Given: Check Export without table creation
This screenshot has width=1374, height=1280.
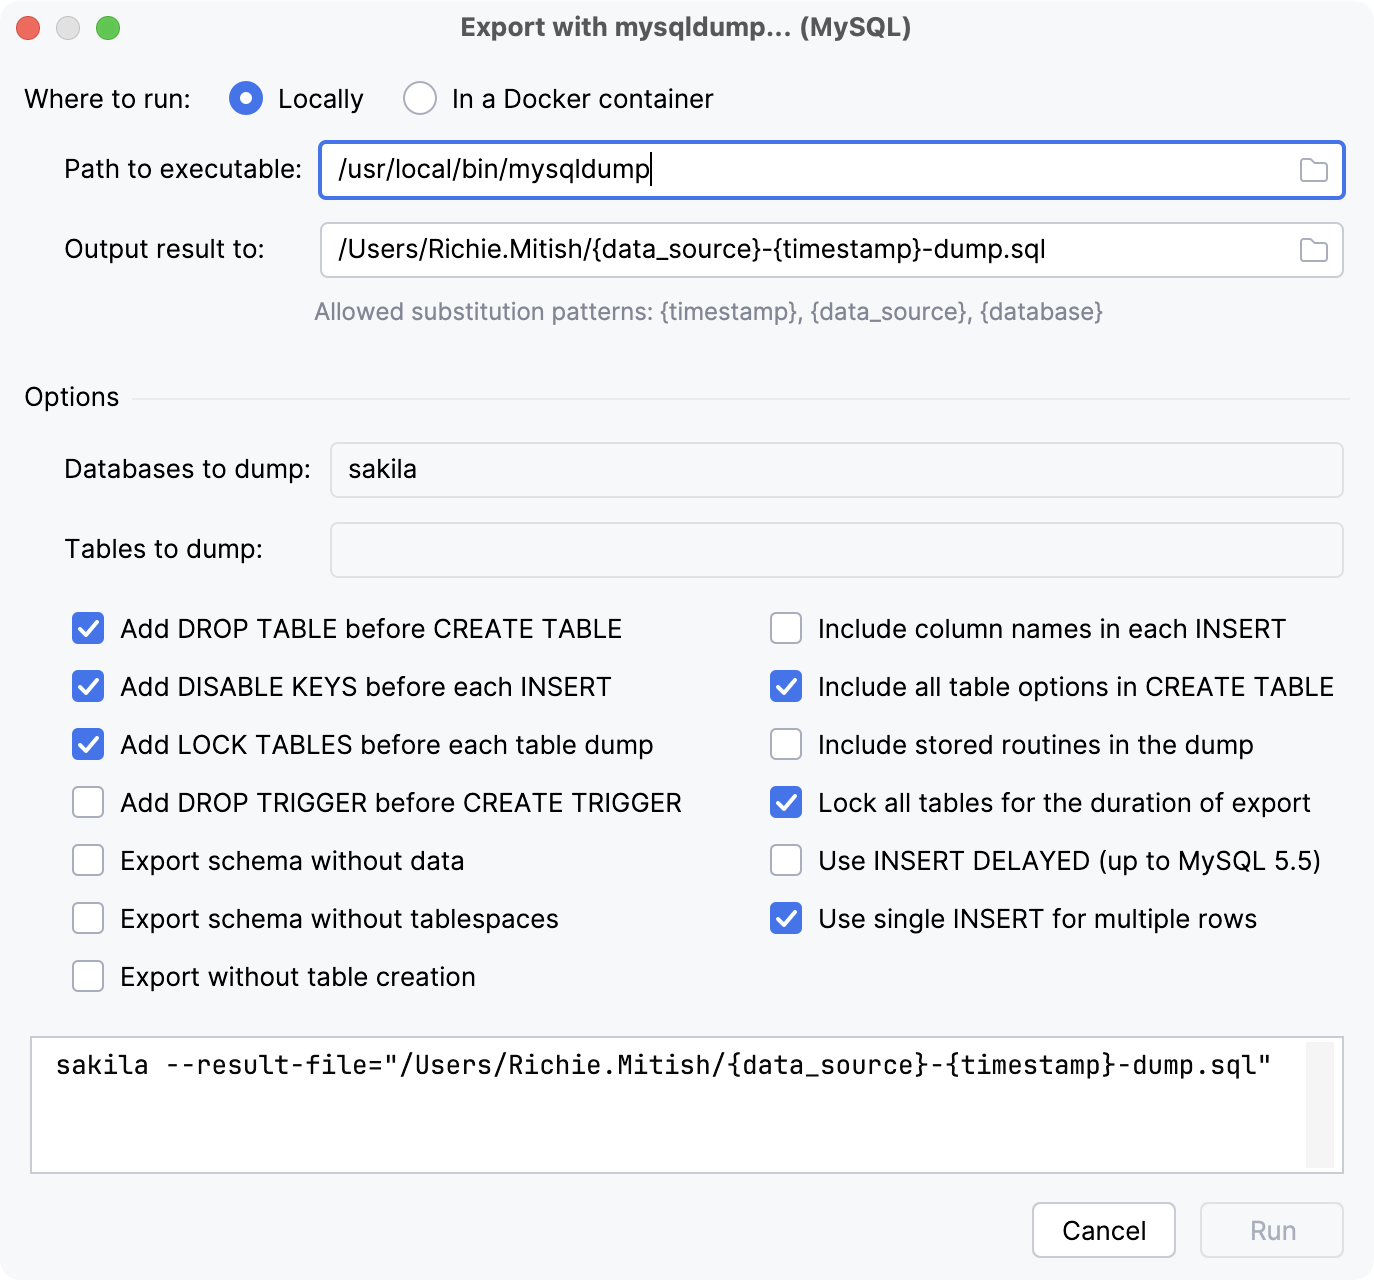Looking at the screenshot, I should (87, 976).
